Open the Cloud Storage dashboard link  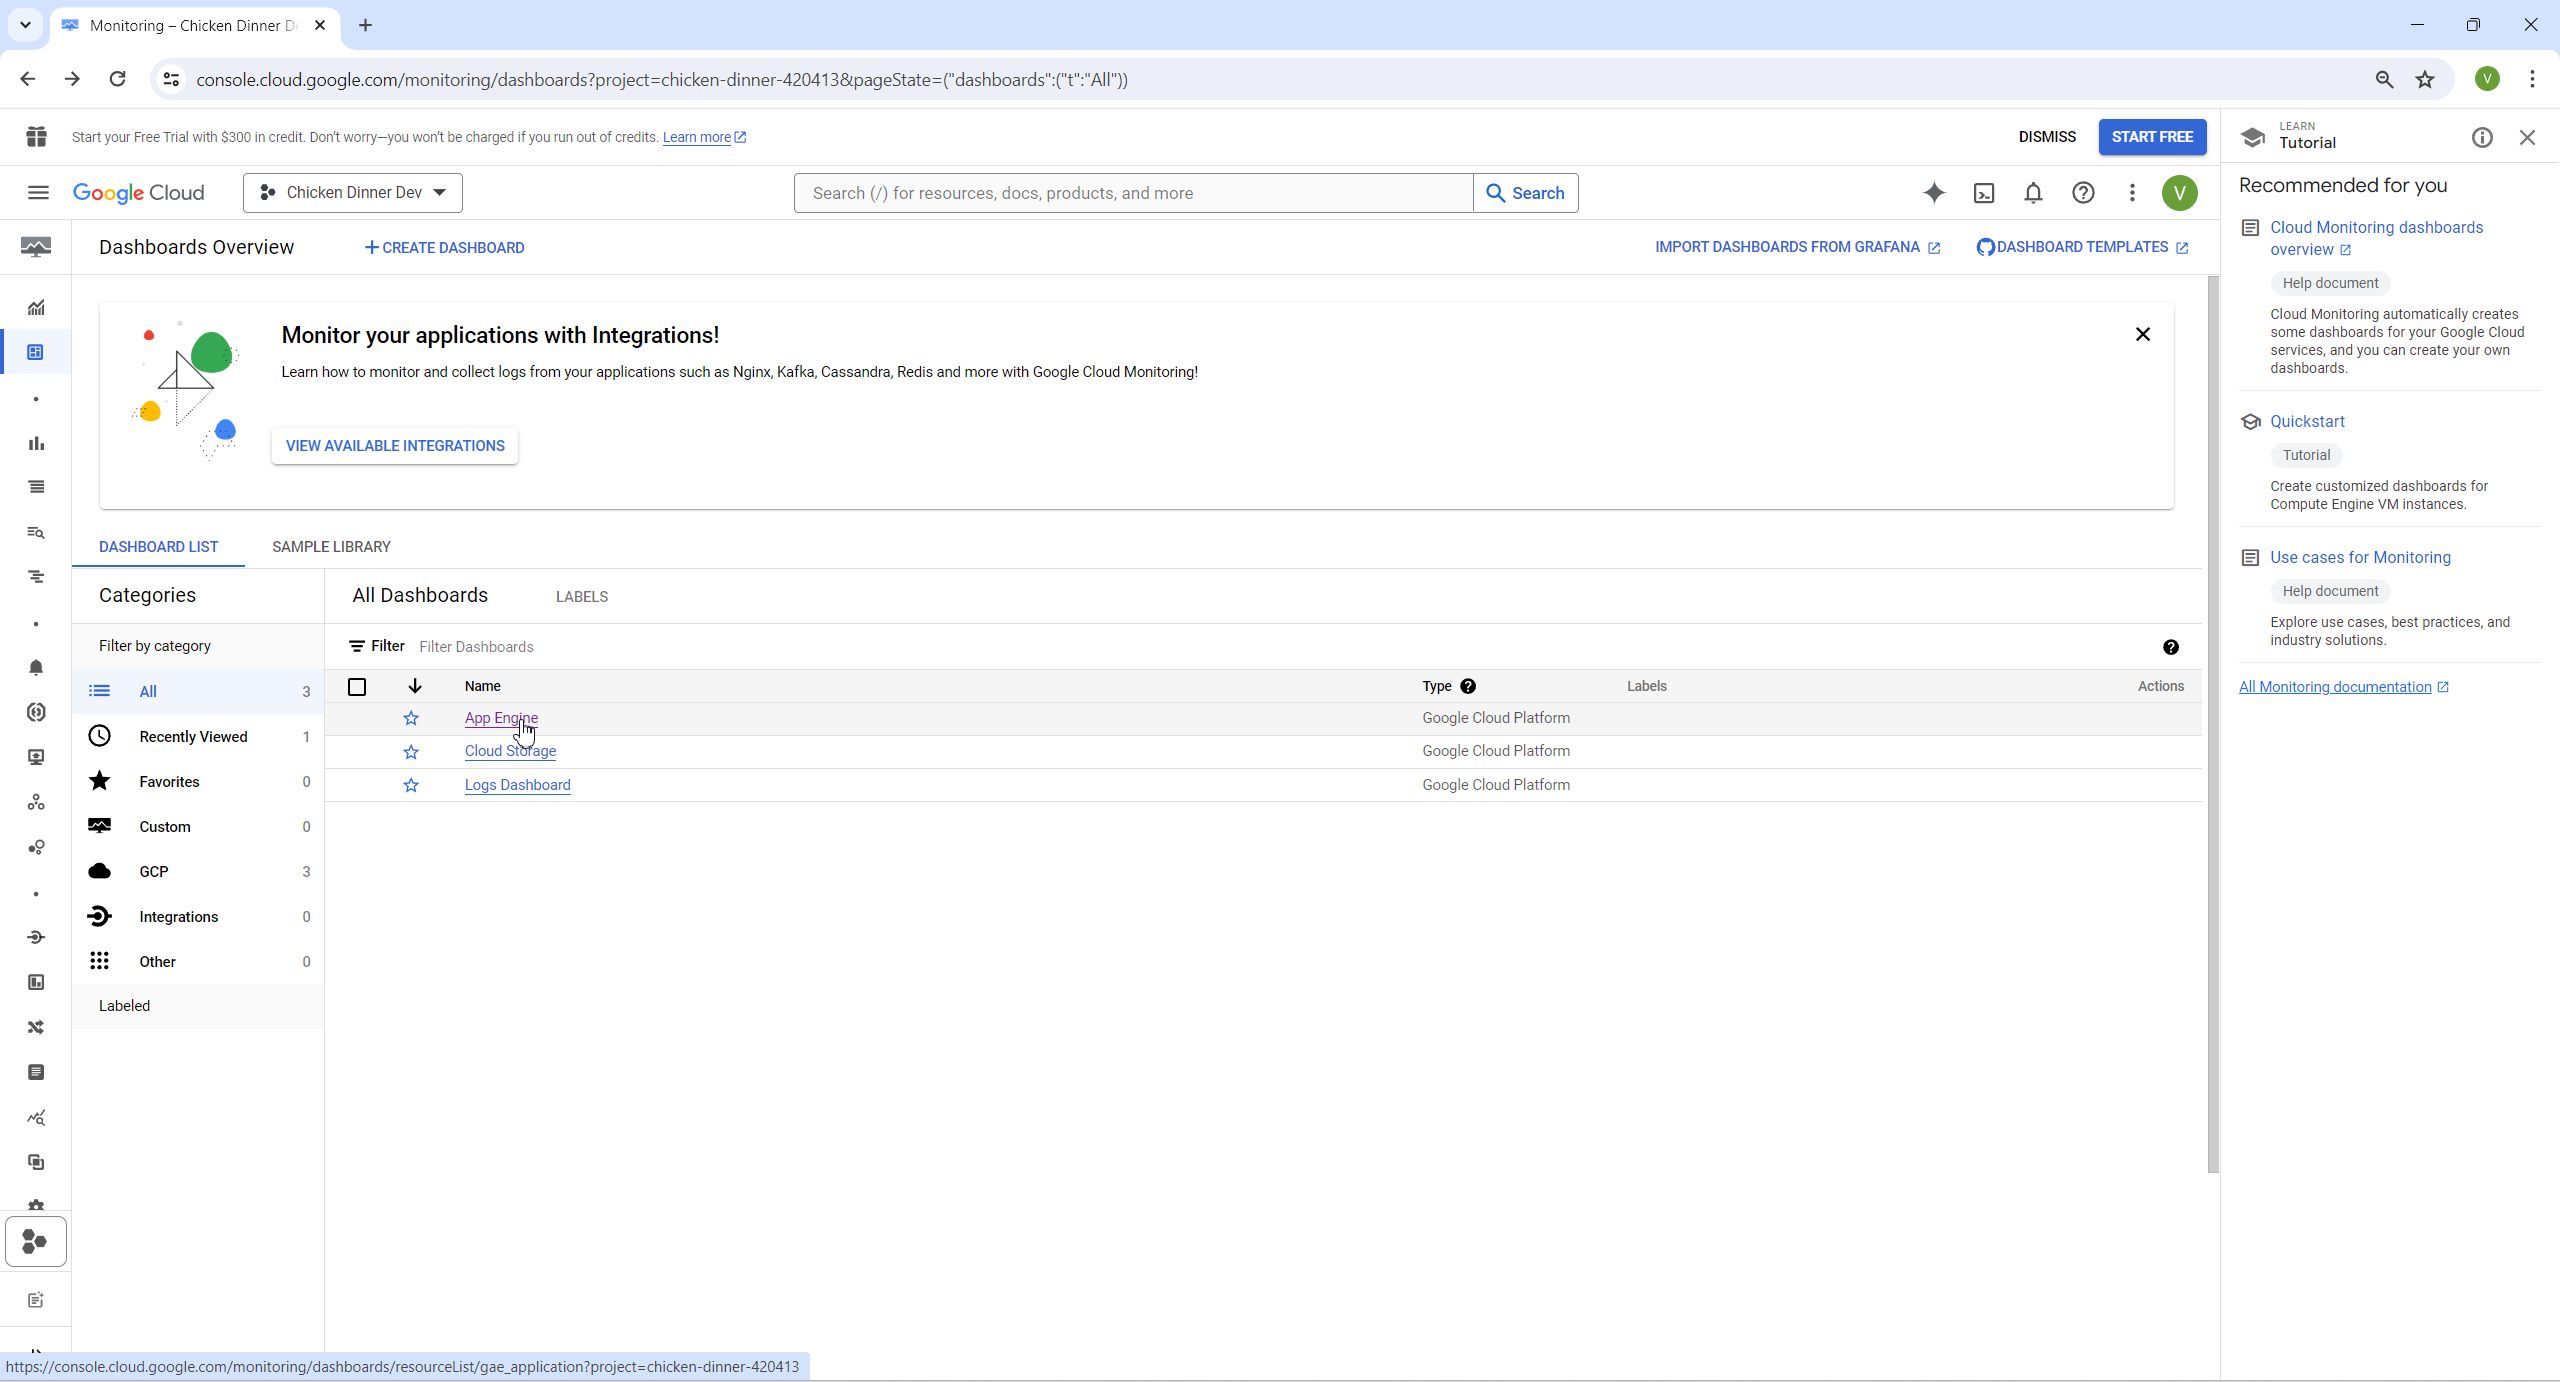click(510, 751)
